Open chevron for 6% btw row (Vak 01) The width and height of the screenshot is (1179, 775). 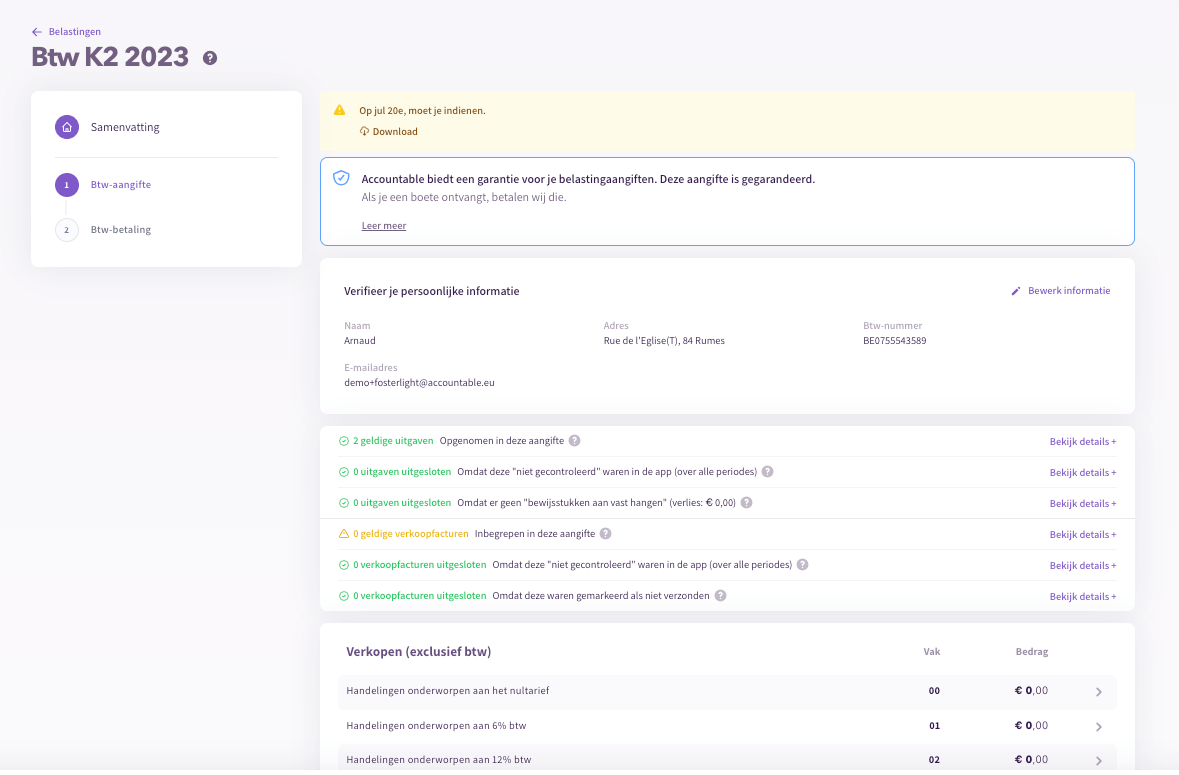(1098, 727)
